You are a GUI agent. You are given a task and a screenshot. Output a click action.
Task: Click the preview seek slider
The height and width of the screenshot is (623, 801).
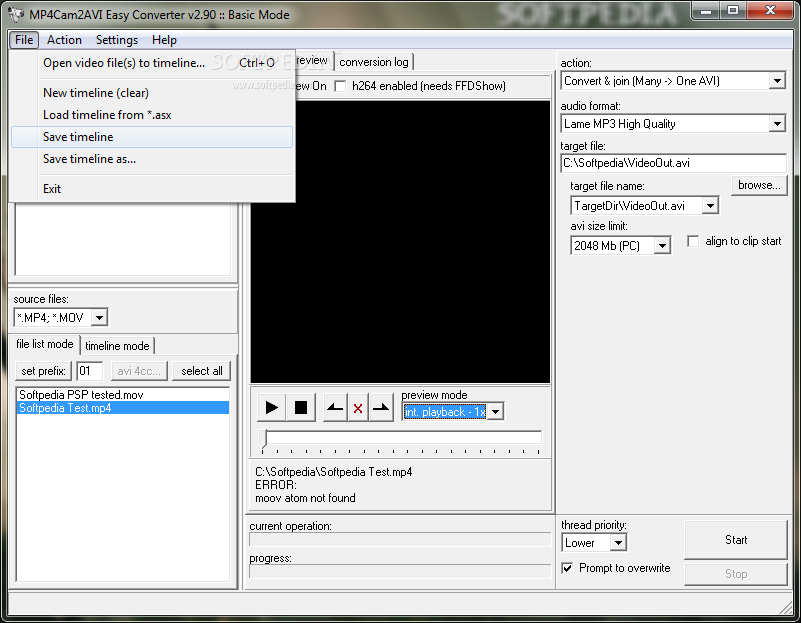click(x=402, y=438)
